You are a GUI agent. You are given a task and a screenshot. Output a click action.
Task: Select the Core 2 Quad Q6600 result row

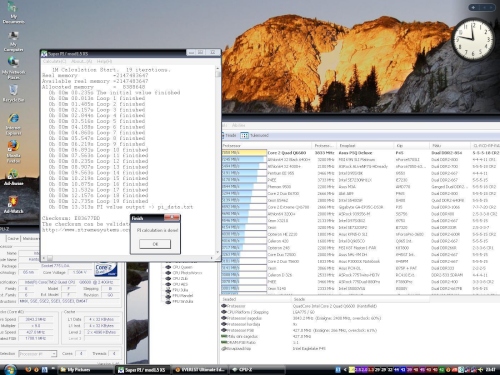pos(361,153)
